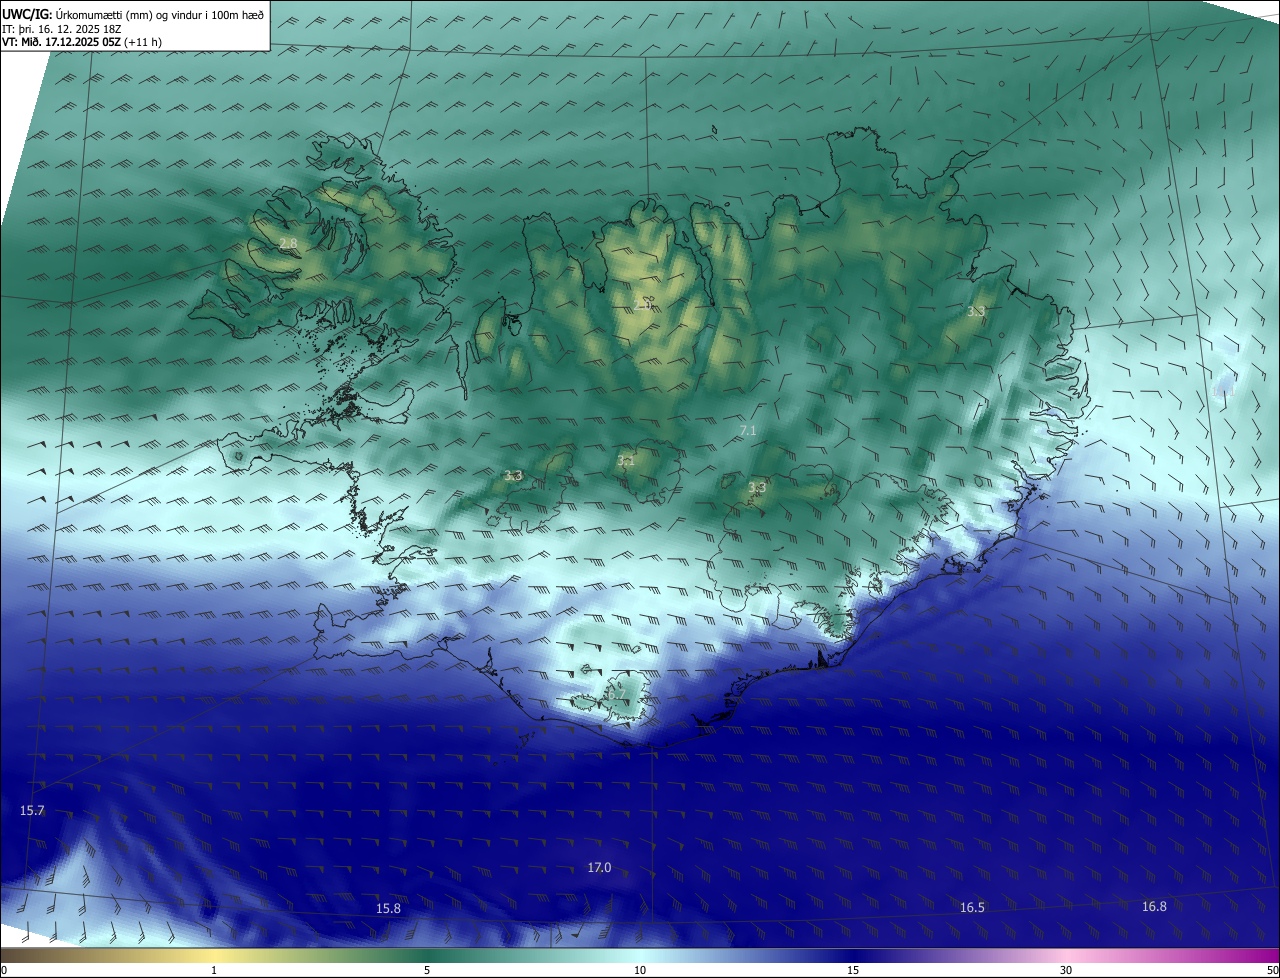Click the 5 tick on the color scale
Image resolution: width=1280 pixels, height=978 pixels.
point(427,971)
